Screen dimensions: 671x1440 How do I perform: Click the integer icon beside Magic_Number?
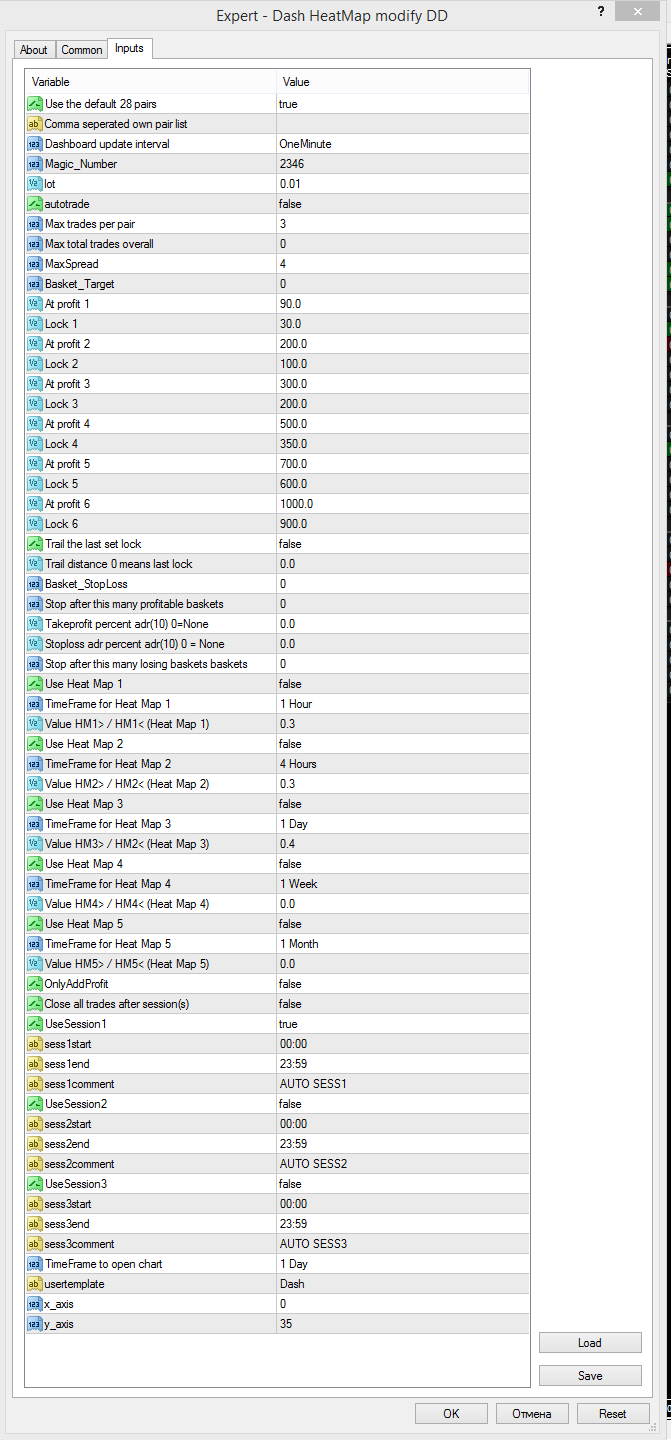(x=35, y=164)
